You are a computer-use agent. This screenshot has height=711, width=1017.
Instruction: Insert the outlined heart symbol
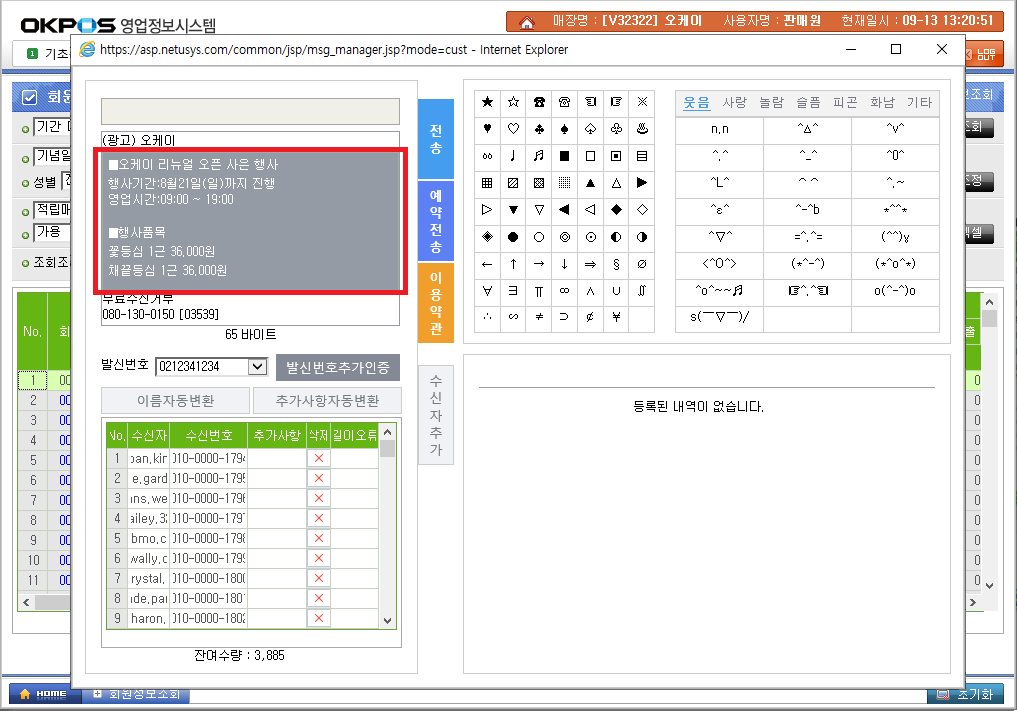pos(513,129)
